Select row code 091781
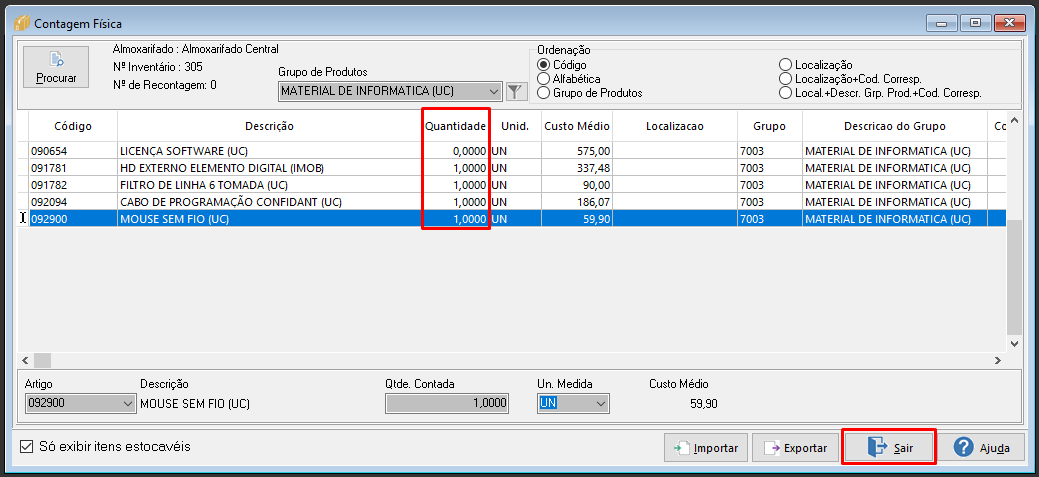The height and width of the screenshot is (477, 1039). (x=73, y=168)
